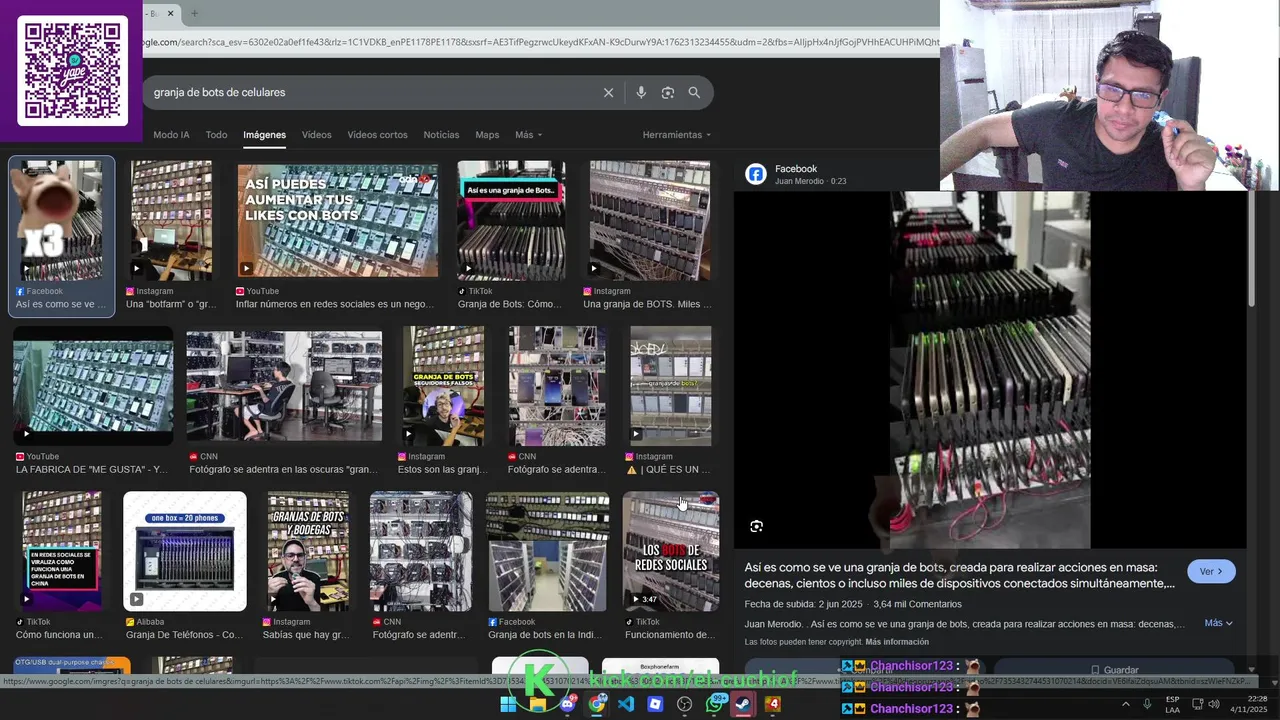The height and width of the screenshot is (720, 1280).
Task: Open Discord from the taskbar
Action: (568, 704)
